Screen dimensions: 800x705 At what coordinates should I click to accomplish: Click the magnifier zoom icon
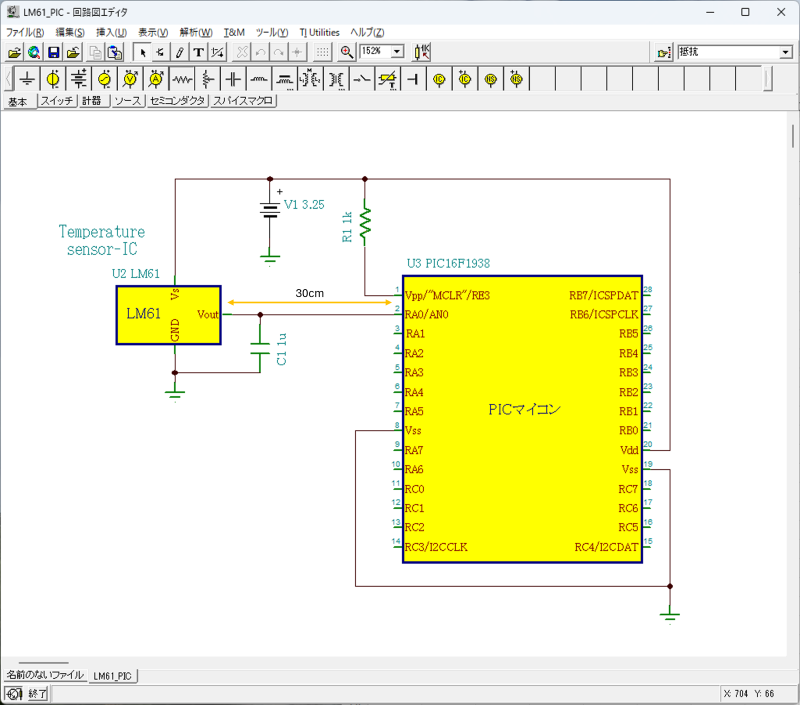click(347, 52)
